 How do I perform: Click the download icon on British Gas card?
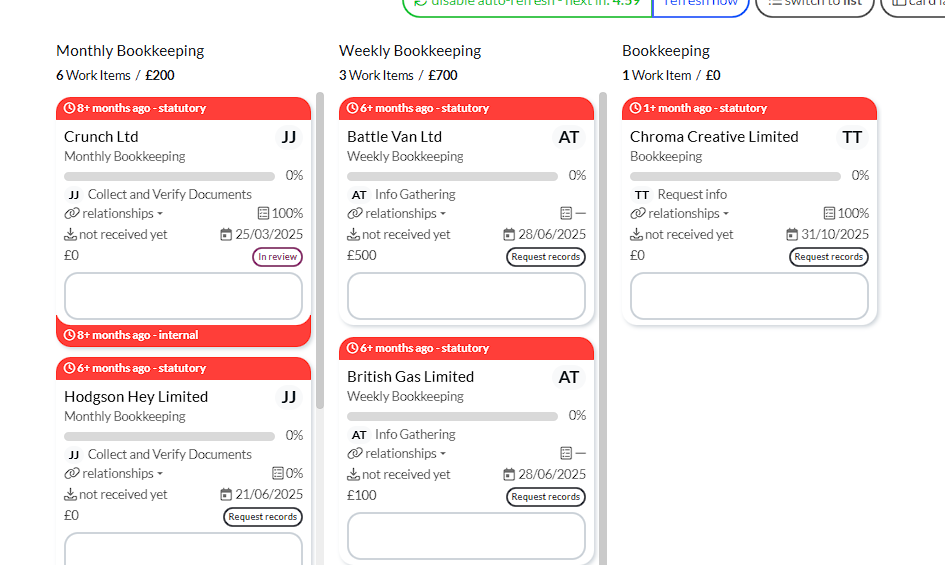pyautogui.click(x=353, y=474)
